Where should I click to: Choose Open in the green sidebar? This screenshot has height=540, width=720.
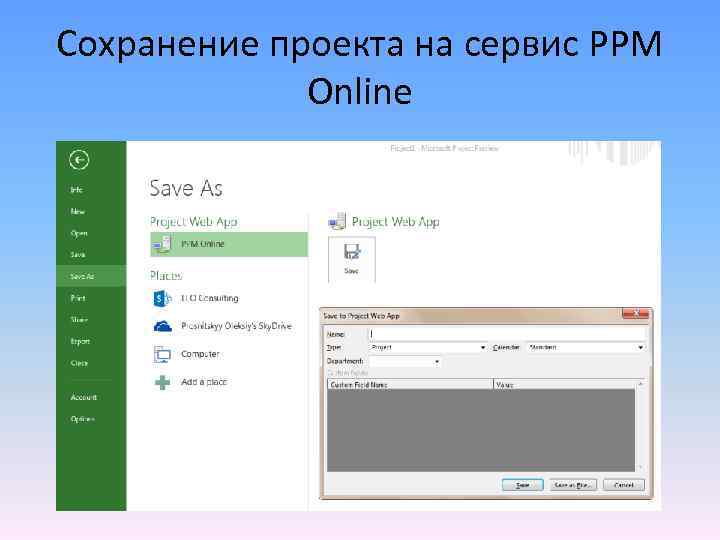[79, 233]
